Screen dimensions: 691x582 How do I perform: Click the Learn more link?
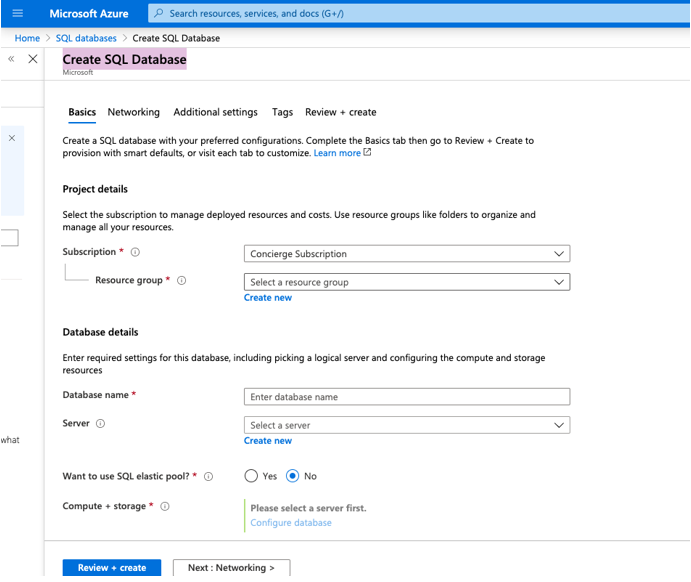coord(337,153)
